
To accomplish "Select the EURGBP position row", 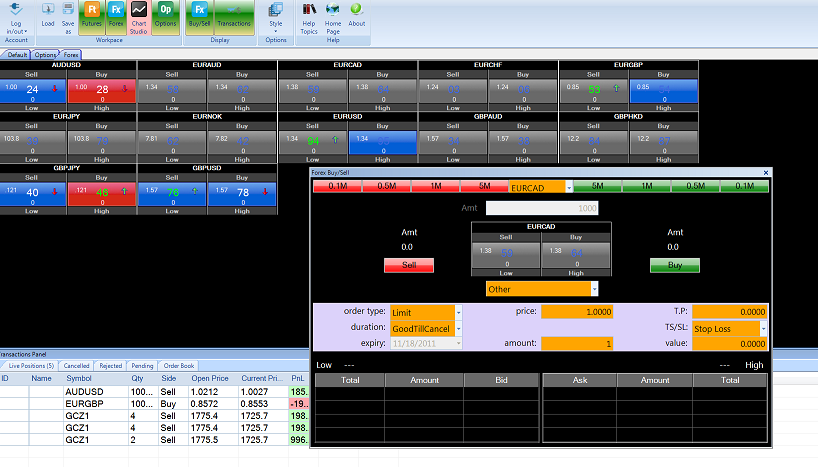I will (x=154, y=403).
